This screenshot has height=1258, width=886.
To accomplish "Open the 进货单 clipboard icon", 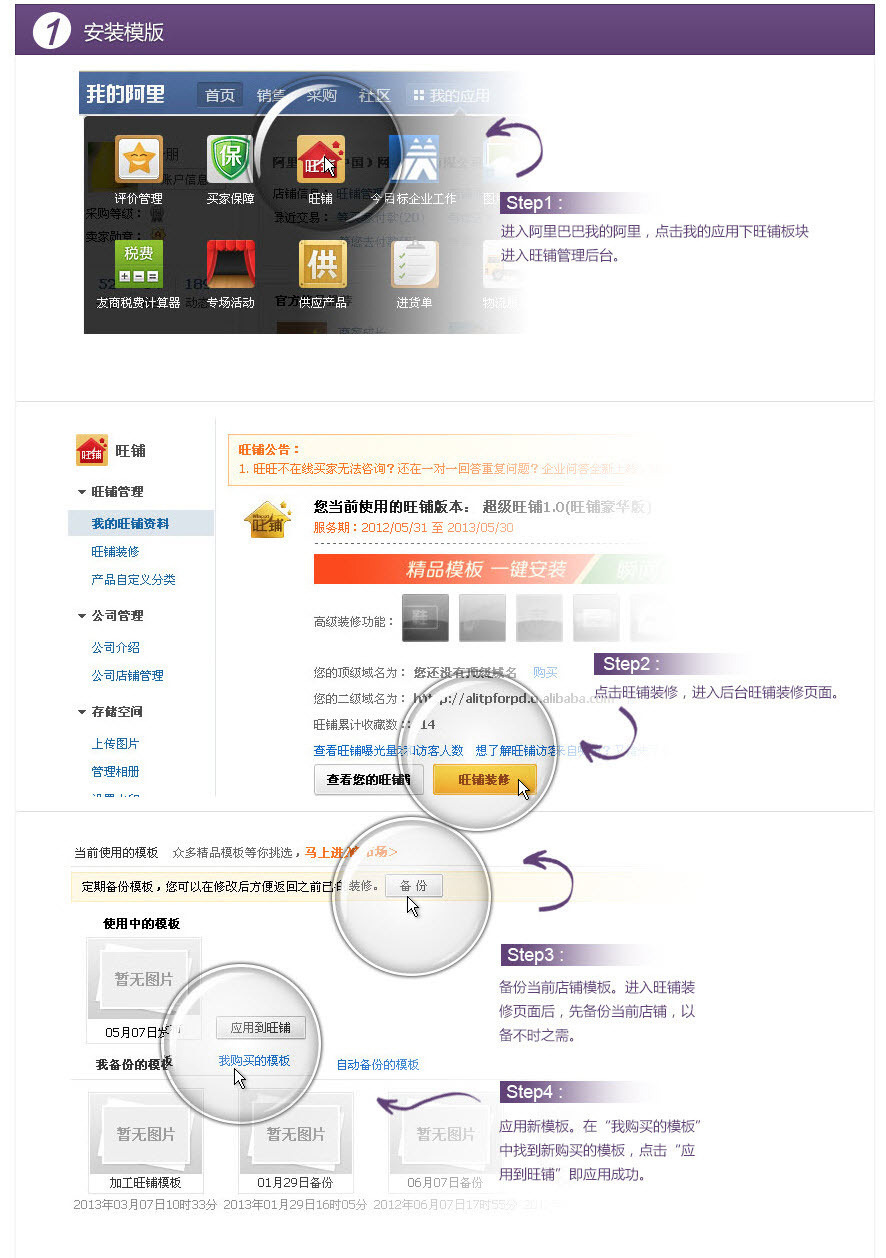I will (x=414, y=264).
